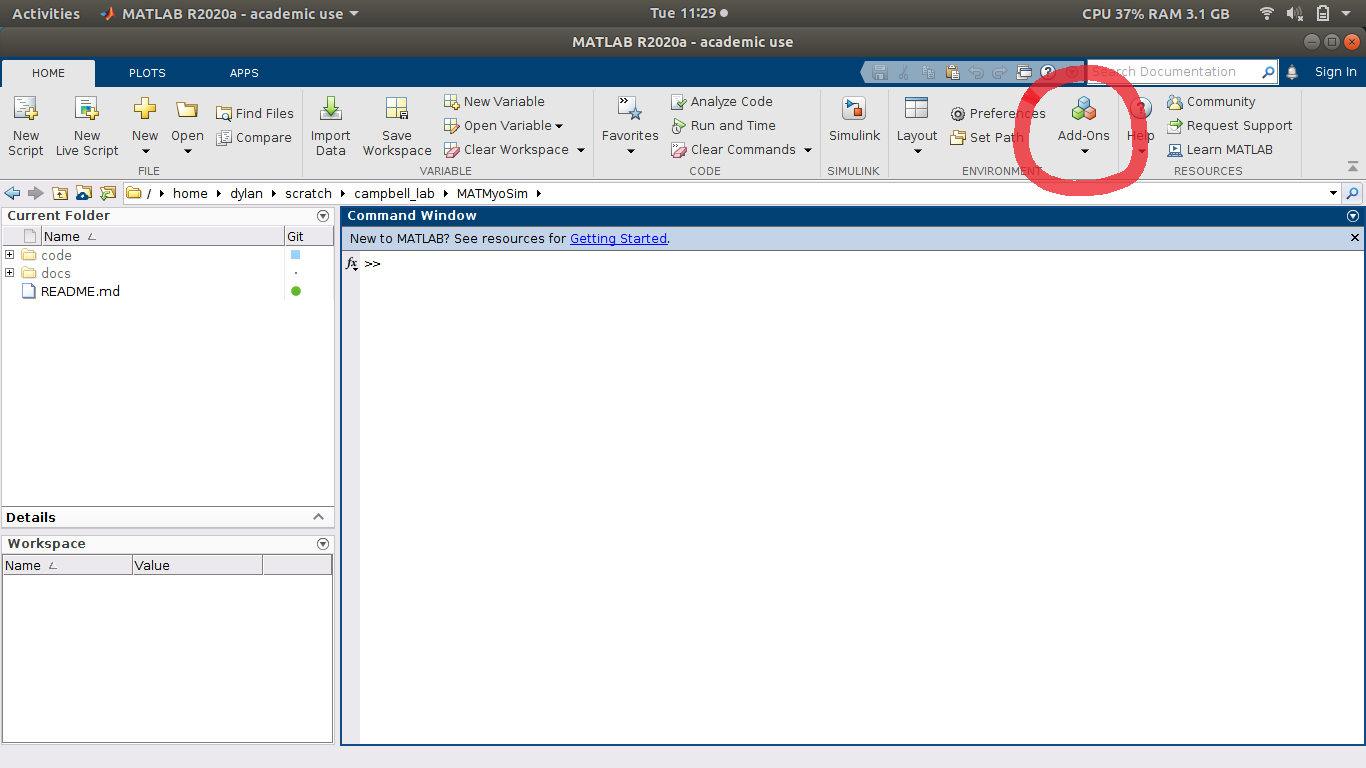Click Run and Time button

(x=724, y=125)
